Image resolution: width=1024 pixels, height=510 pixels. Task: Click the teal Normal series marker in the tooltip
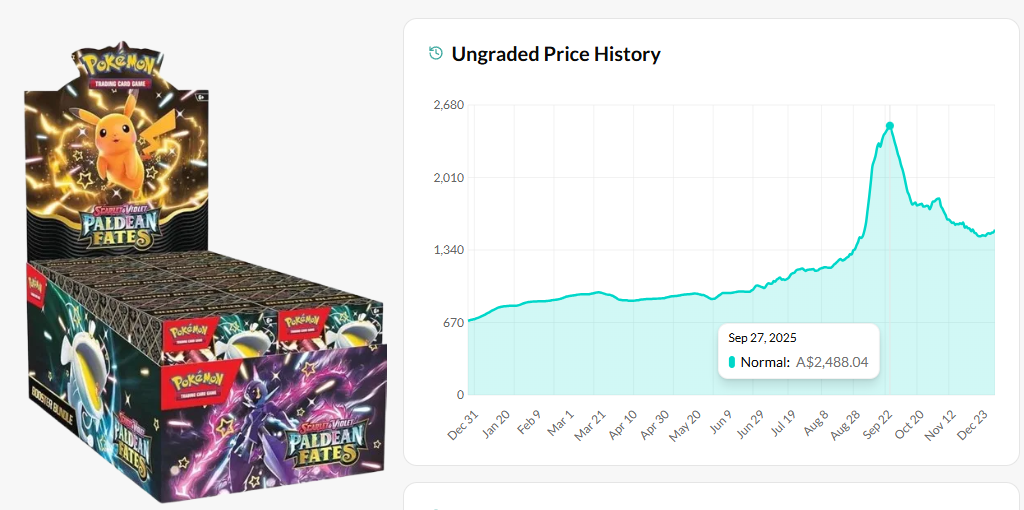click(732, 362)
